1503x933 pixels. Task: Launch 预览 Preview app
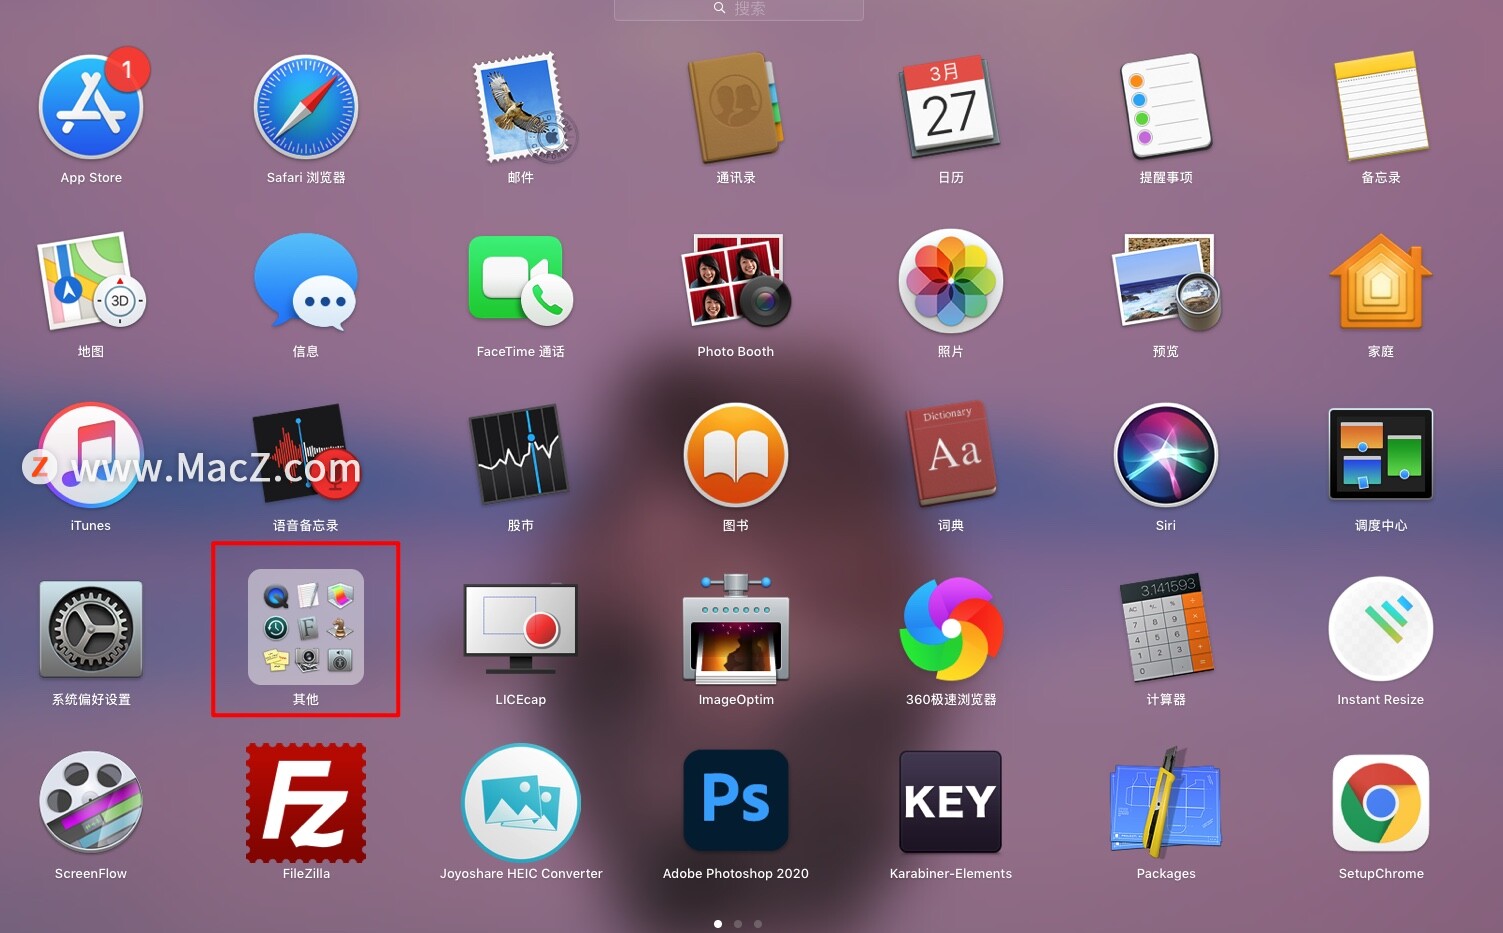[1166, 281]
